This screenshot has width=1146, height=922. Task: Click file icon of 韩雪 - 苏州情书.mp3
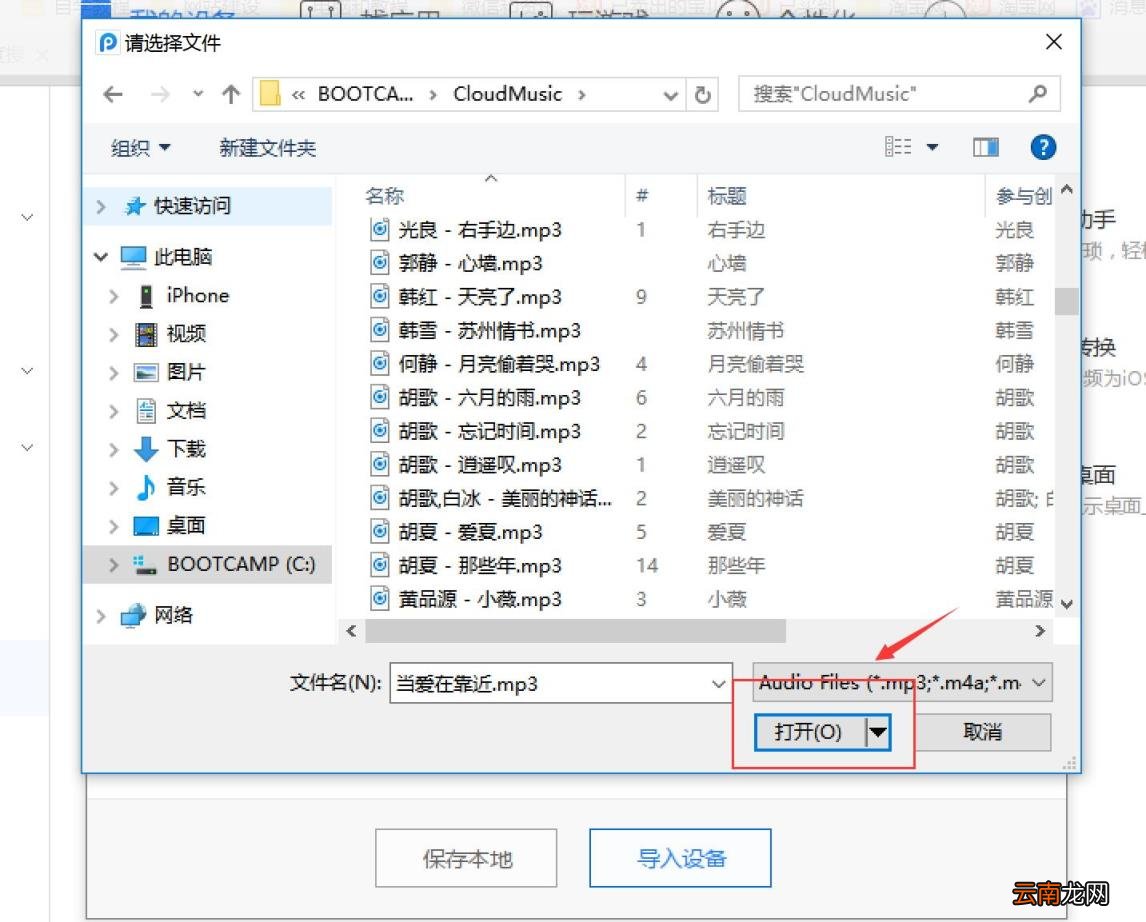[379, 330]
